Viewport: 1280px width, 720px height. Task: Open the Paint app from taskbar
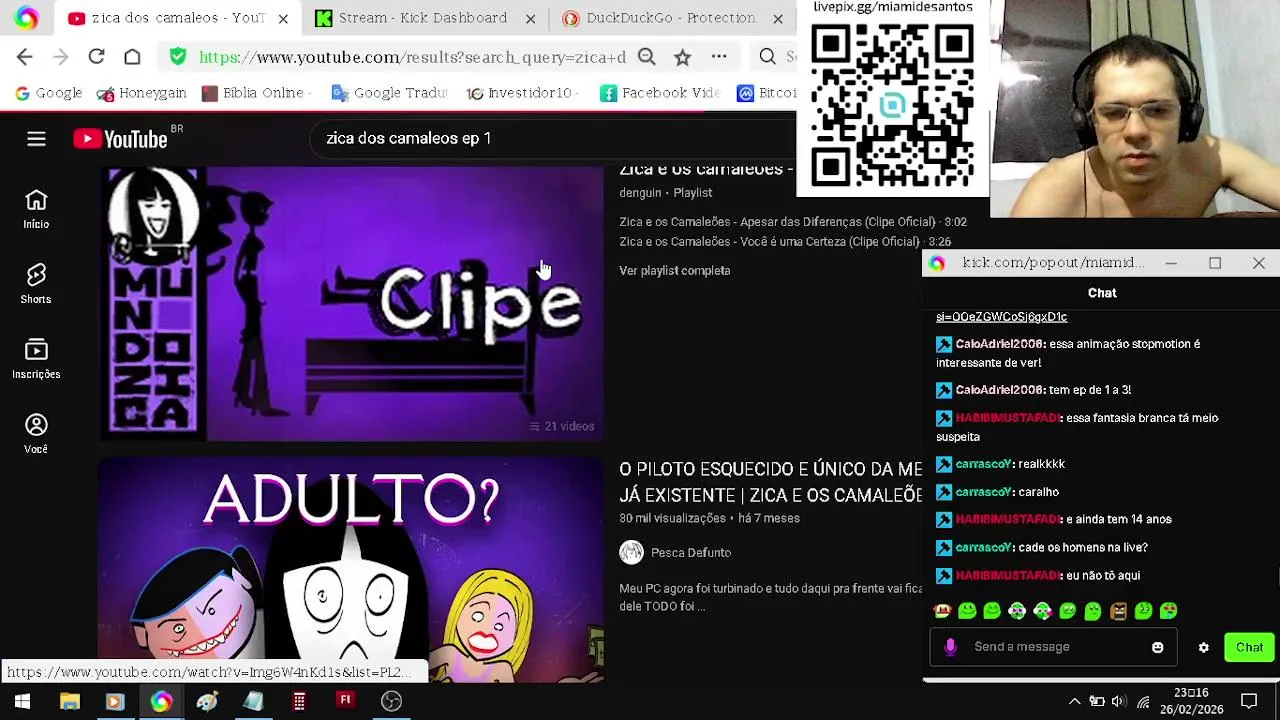pyautogui.click(x=207, y=701)
